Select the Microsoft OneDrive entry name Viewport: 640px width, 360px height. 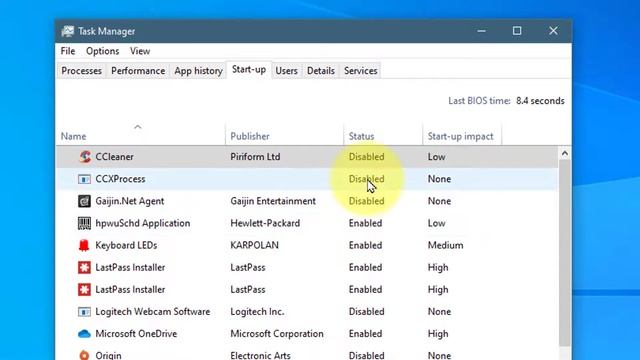(136, 334)
